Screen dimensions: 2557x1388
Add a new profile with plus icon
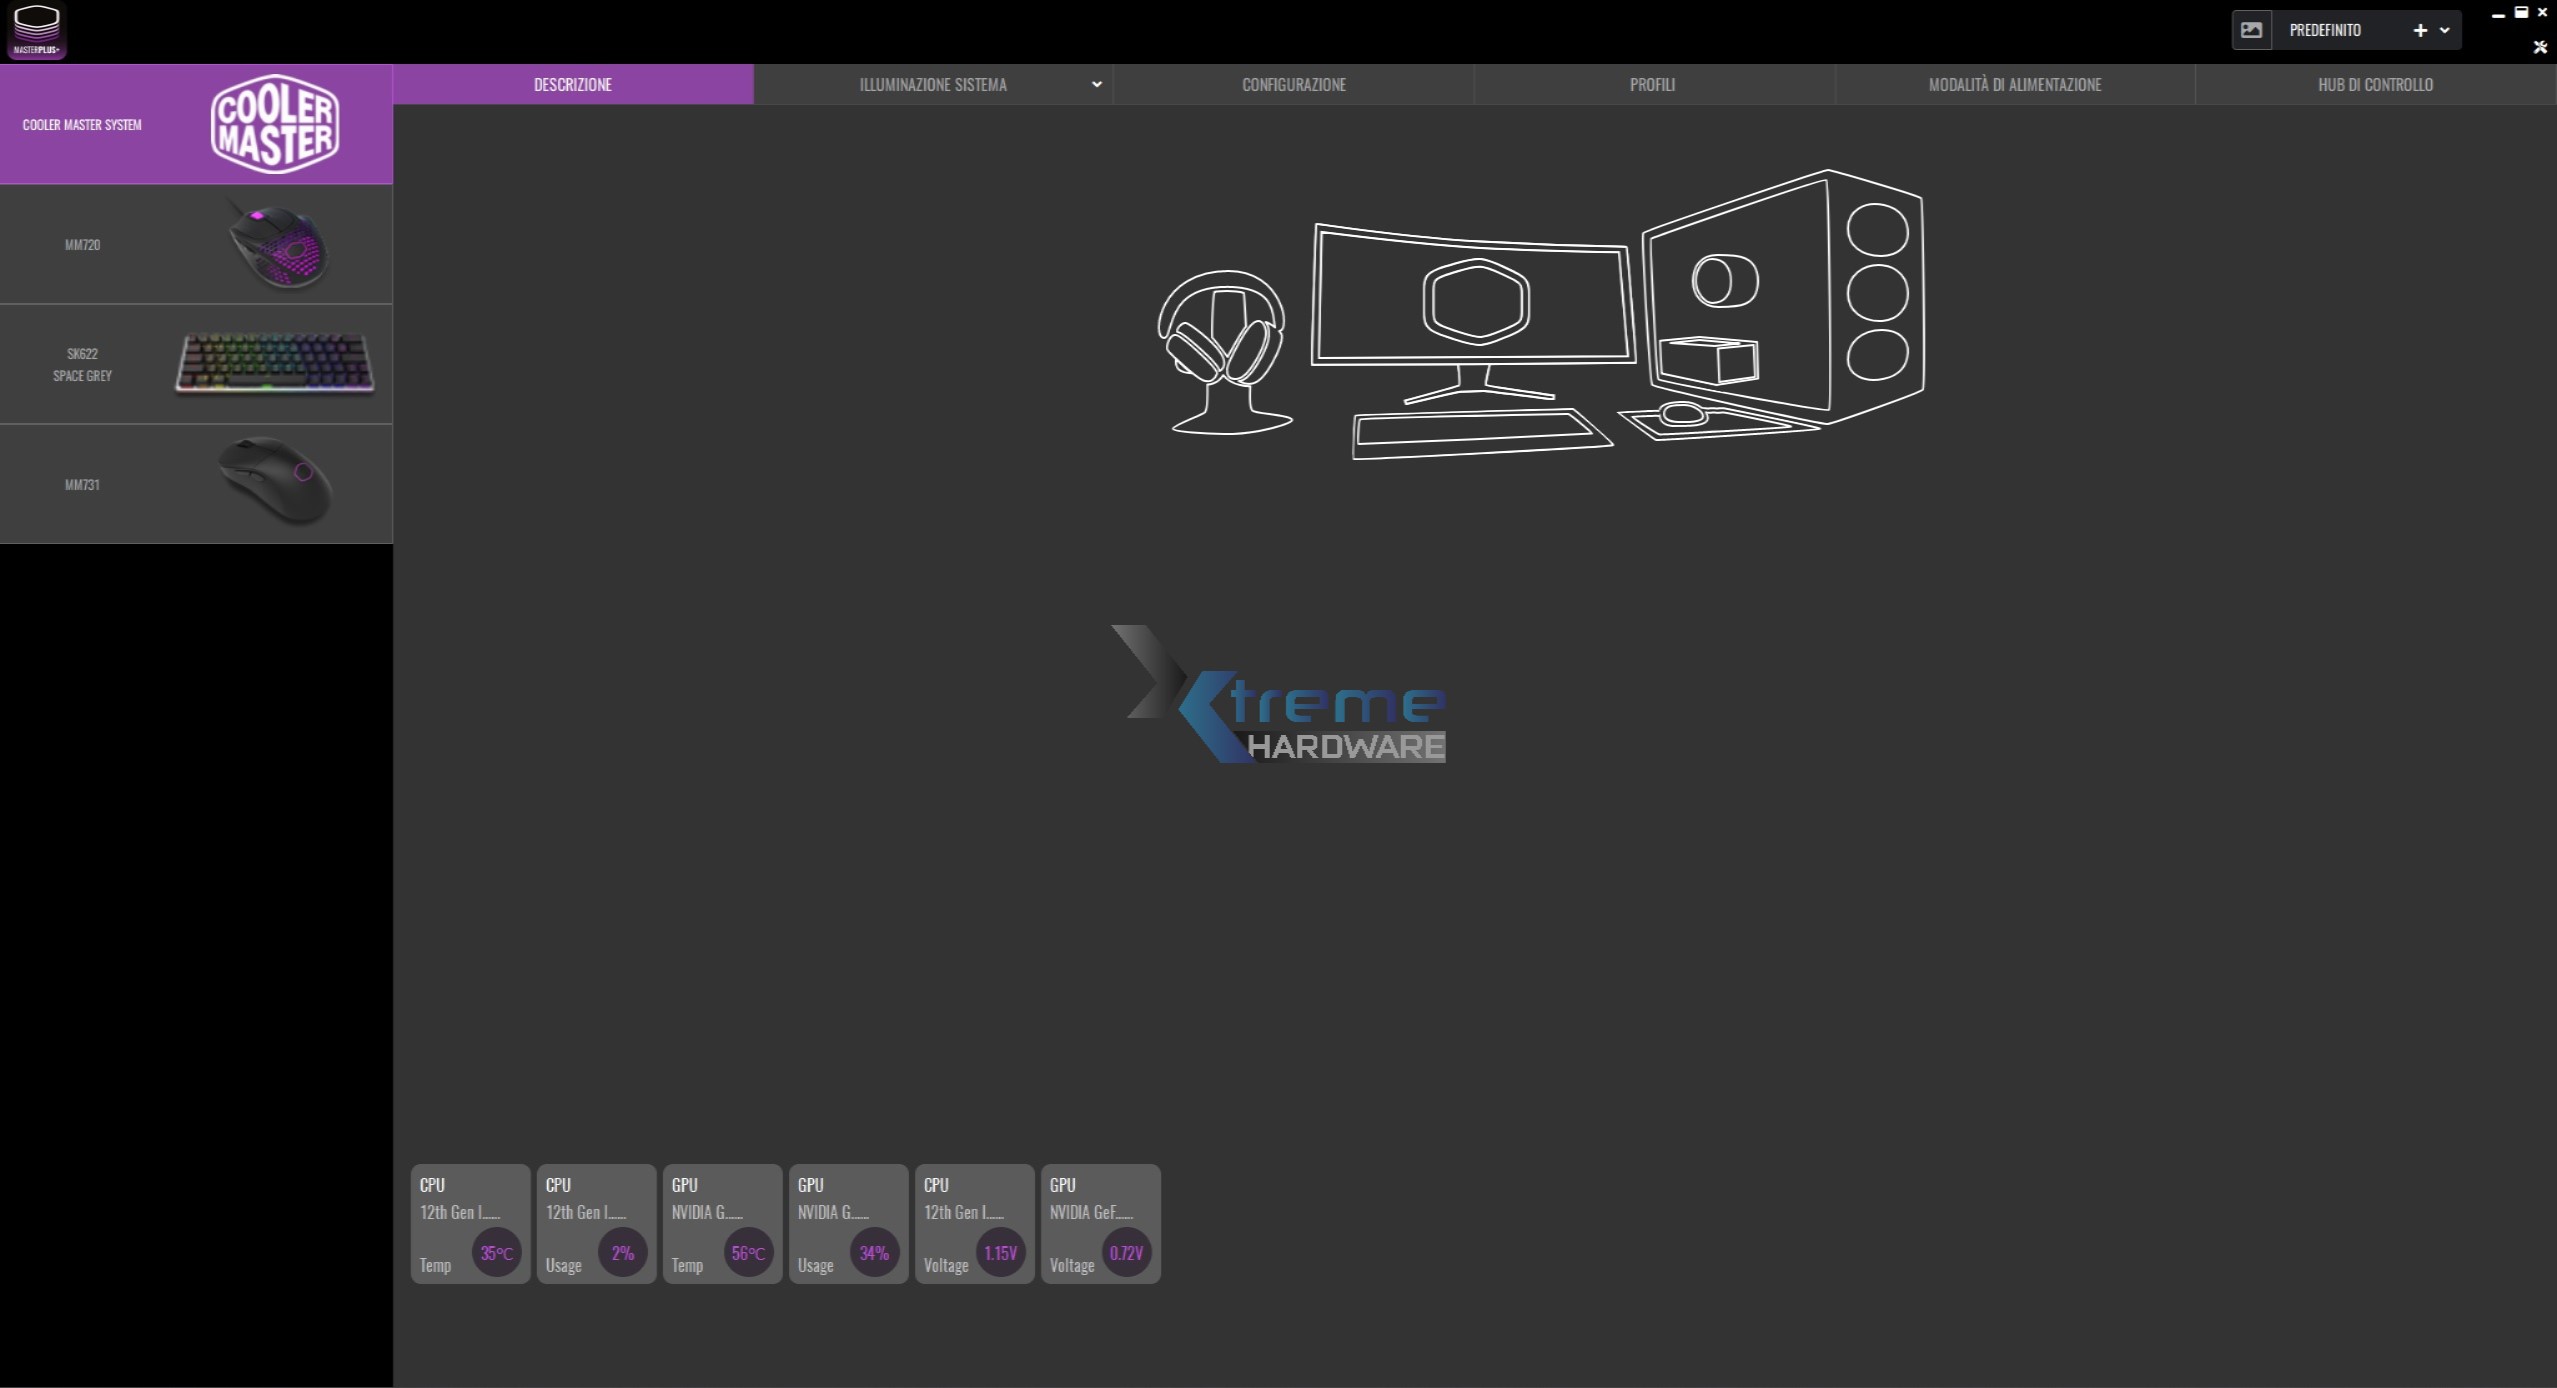pyautogui.click(x=2419, y=30)
